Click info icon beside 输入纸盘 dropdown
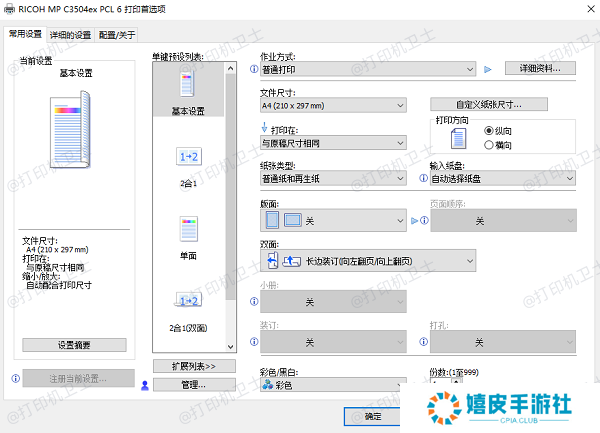The height and width of the screenshot is (433, 600). 424,178
